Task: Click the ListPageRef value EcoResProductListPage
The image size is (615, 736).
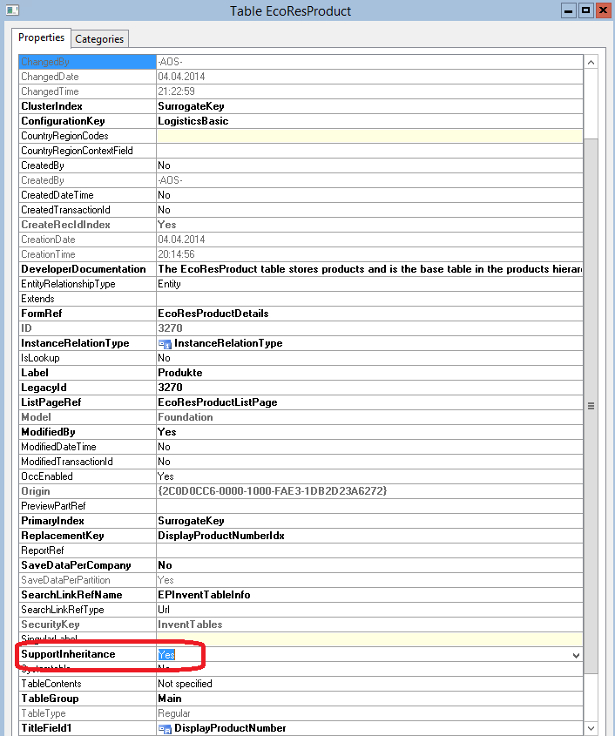Action: (217, 402)
